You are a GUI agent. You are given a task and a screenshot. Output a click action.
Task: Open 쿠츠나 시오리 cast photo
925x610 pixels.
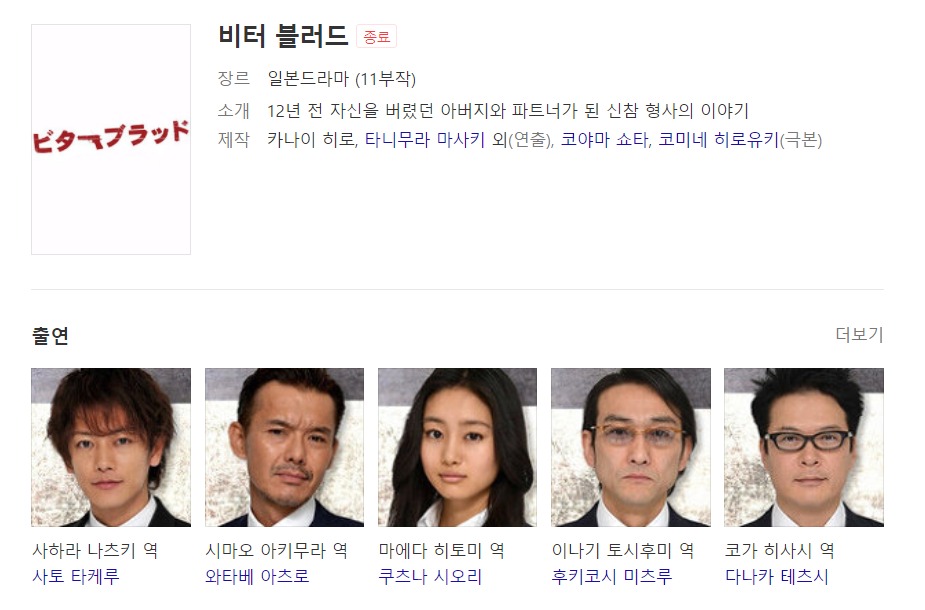[457, 447]
